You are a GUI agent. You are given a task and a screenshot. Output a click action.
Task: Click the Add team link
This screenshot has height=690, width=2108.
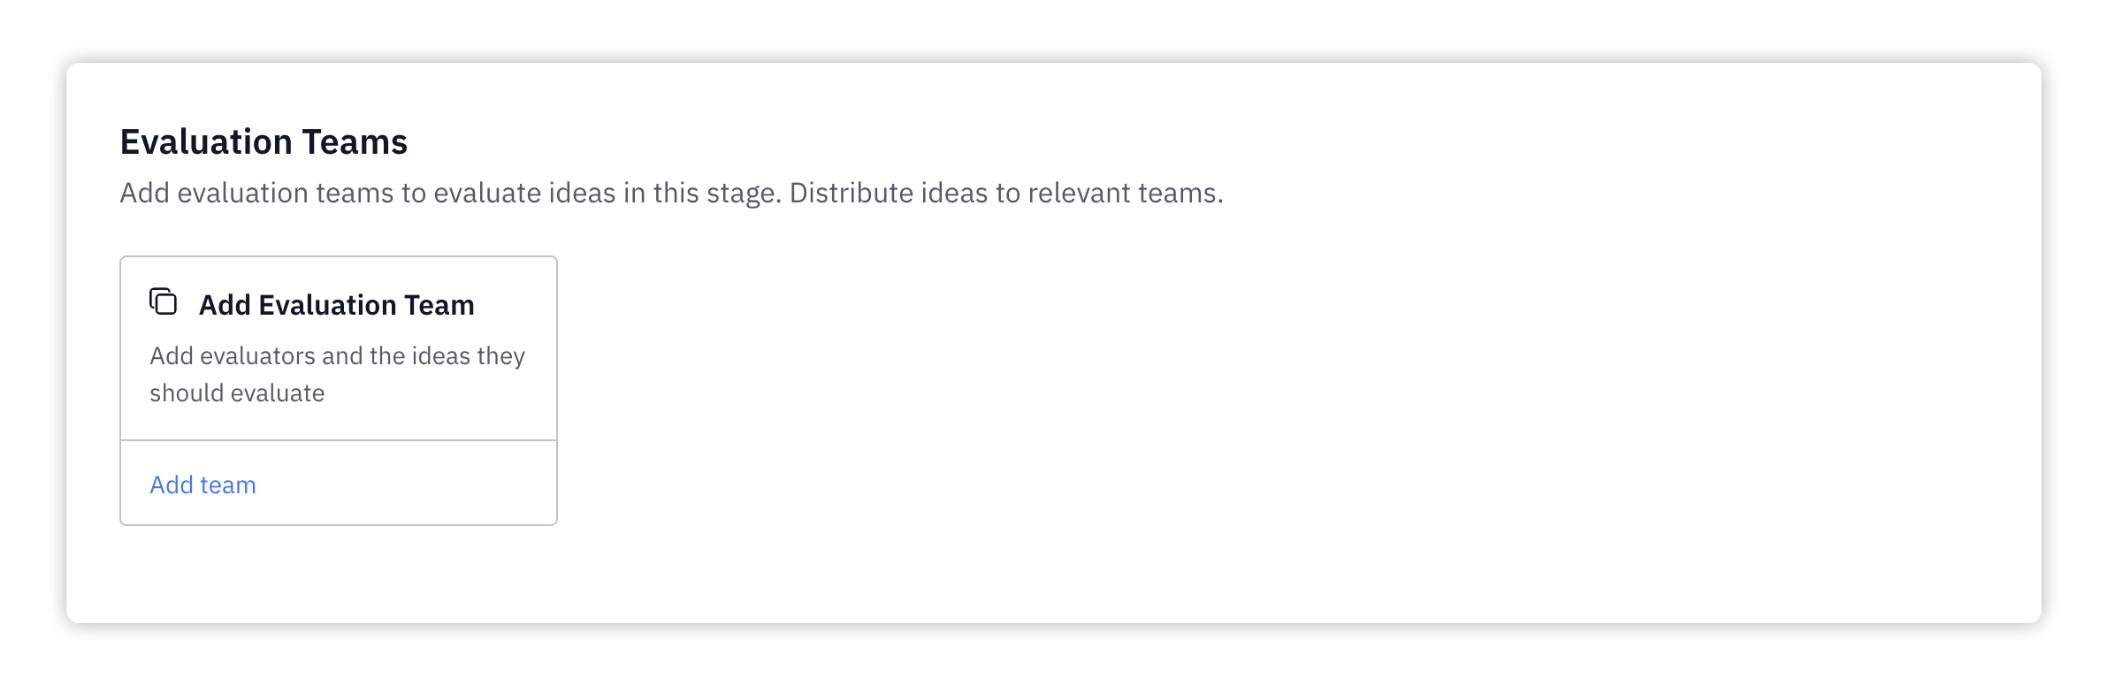203,485
